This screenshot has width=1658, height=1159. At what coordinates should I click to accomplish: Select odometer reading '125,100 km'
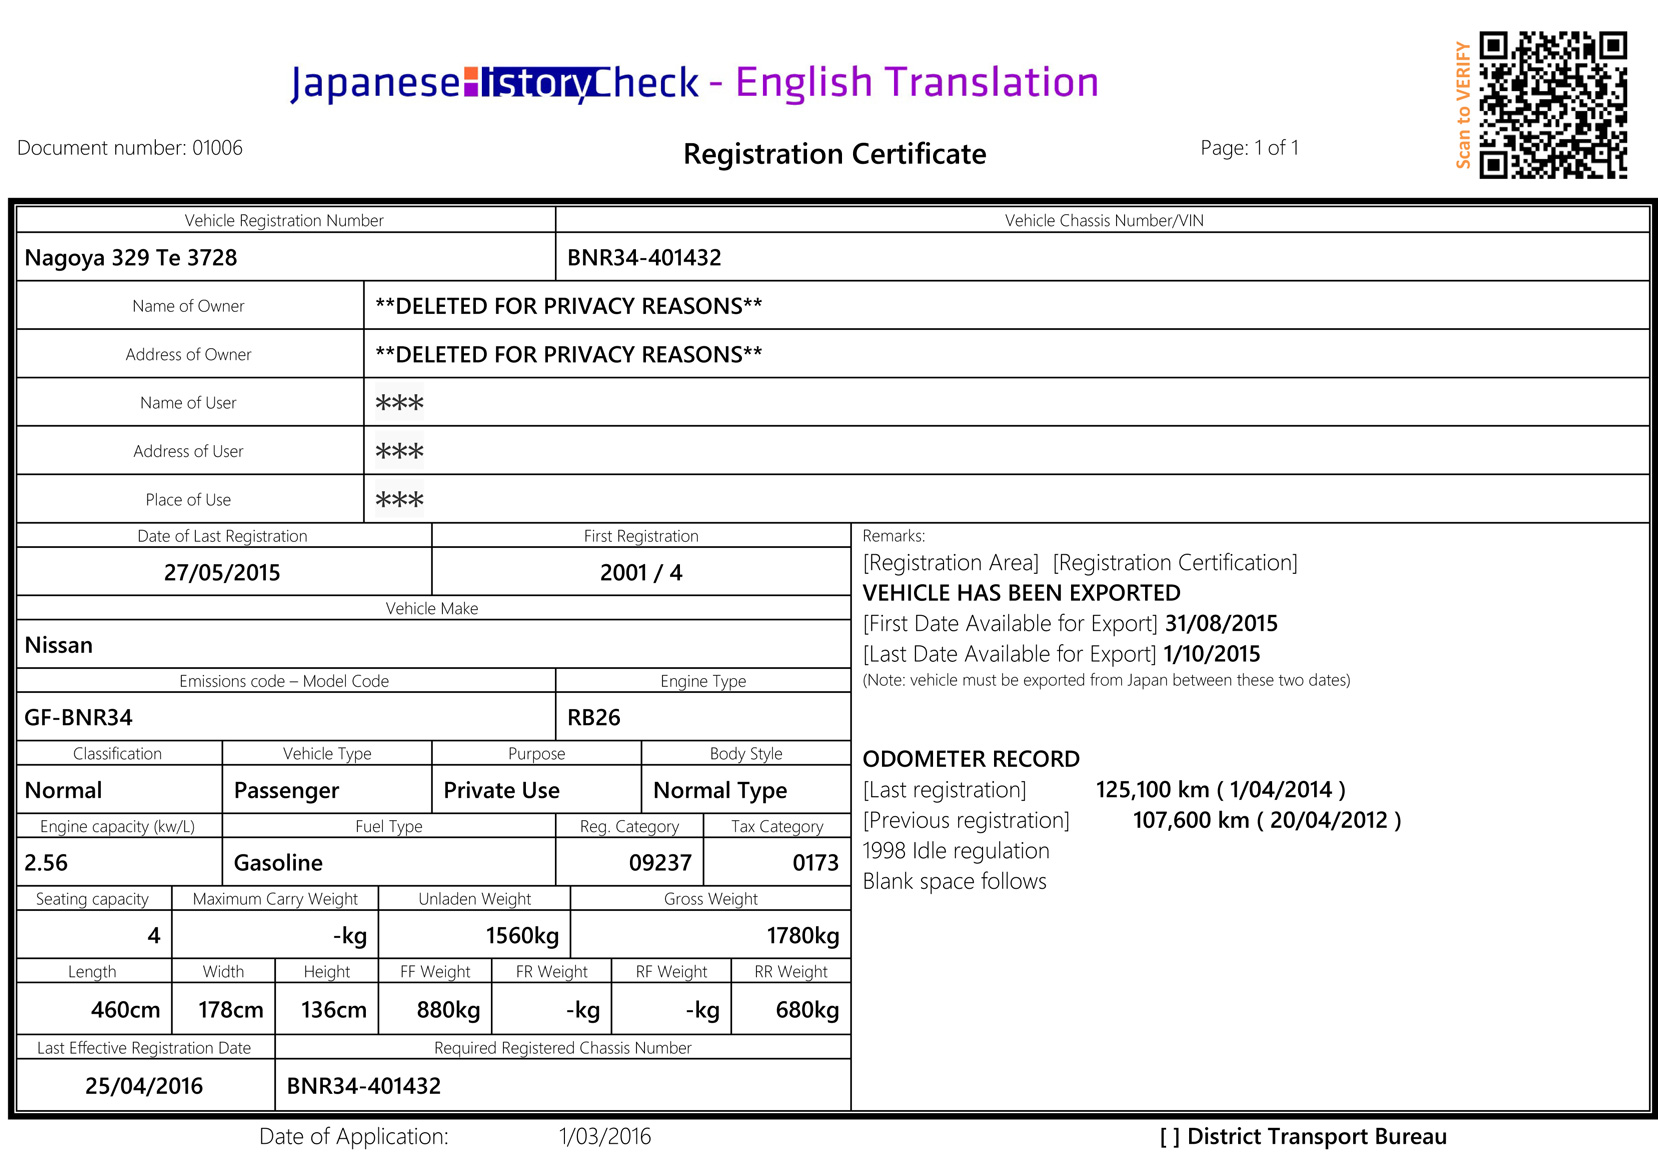pyautogui.click(x=1153, y=790)
